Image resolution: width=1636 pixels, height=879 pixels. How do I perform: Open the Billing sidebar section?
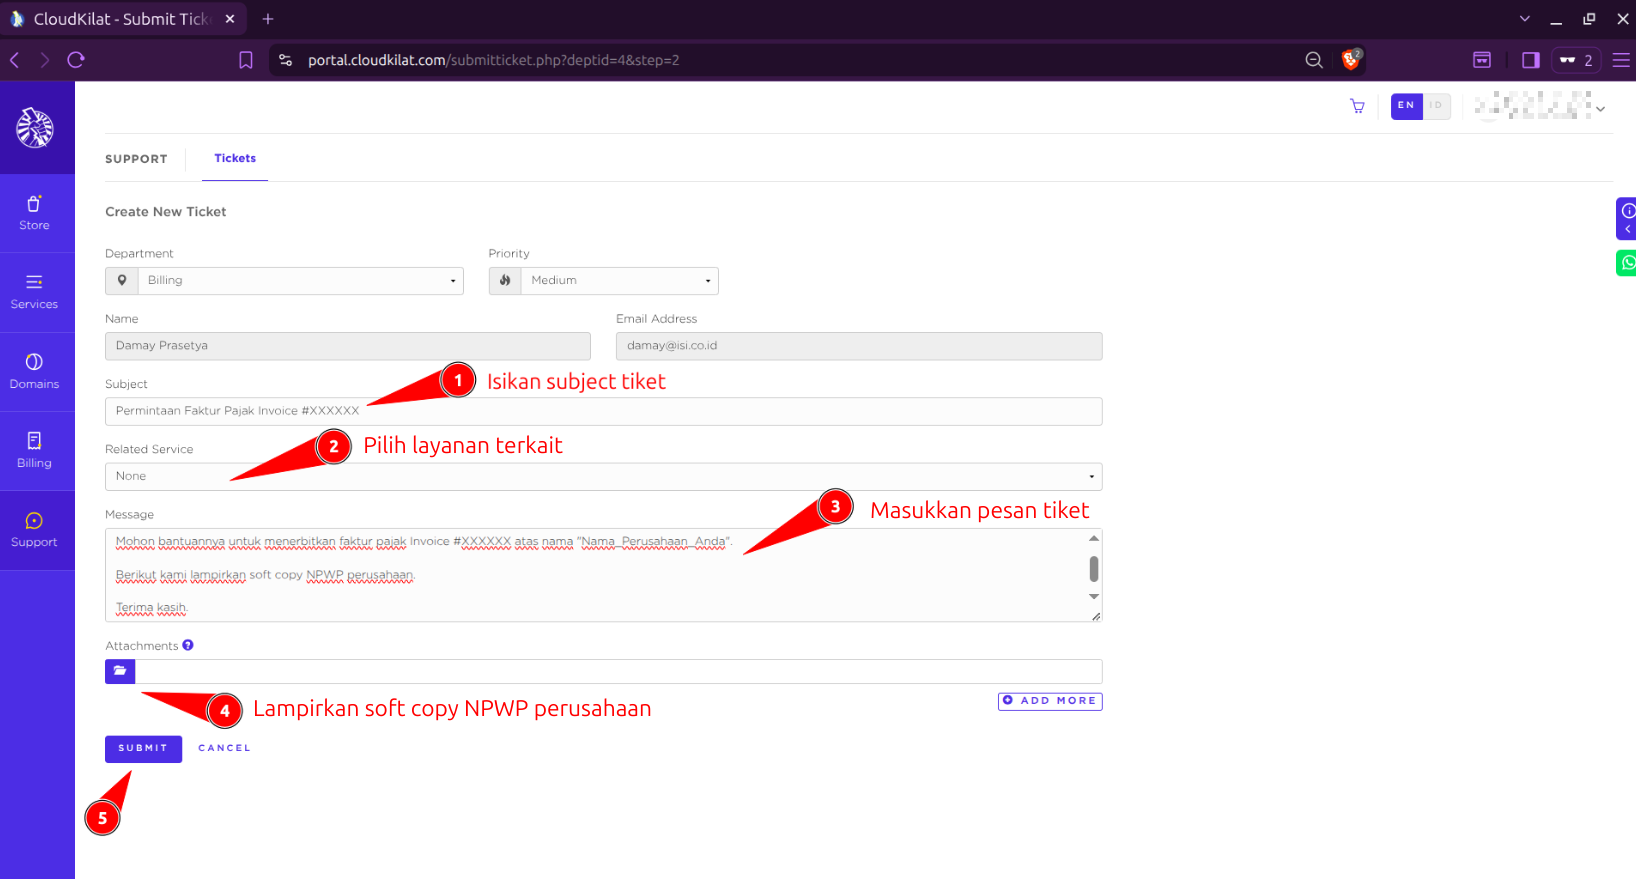point(34,451)
